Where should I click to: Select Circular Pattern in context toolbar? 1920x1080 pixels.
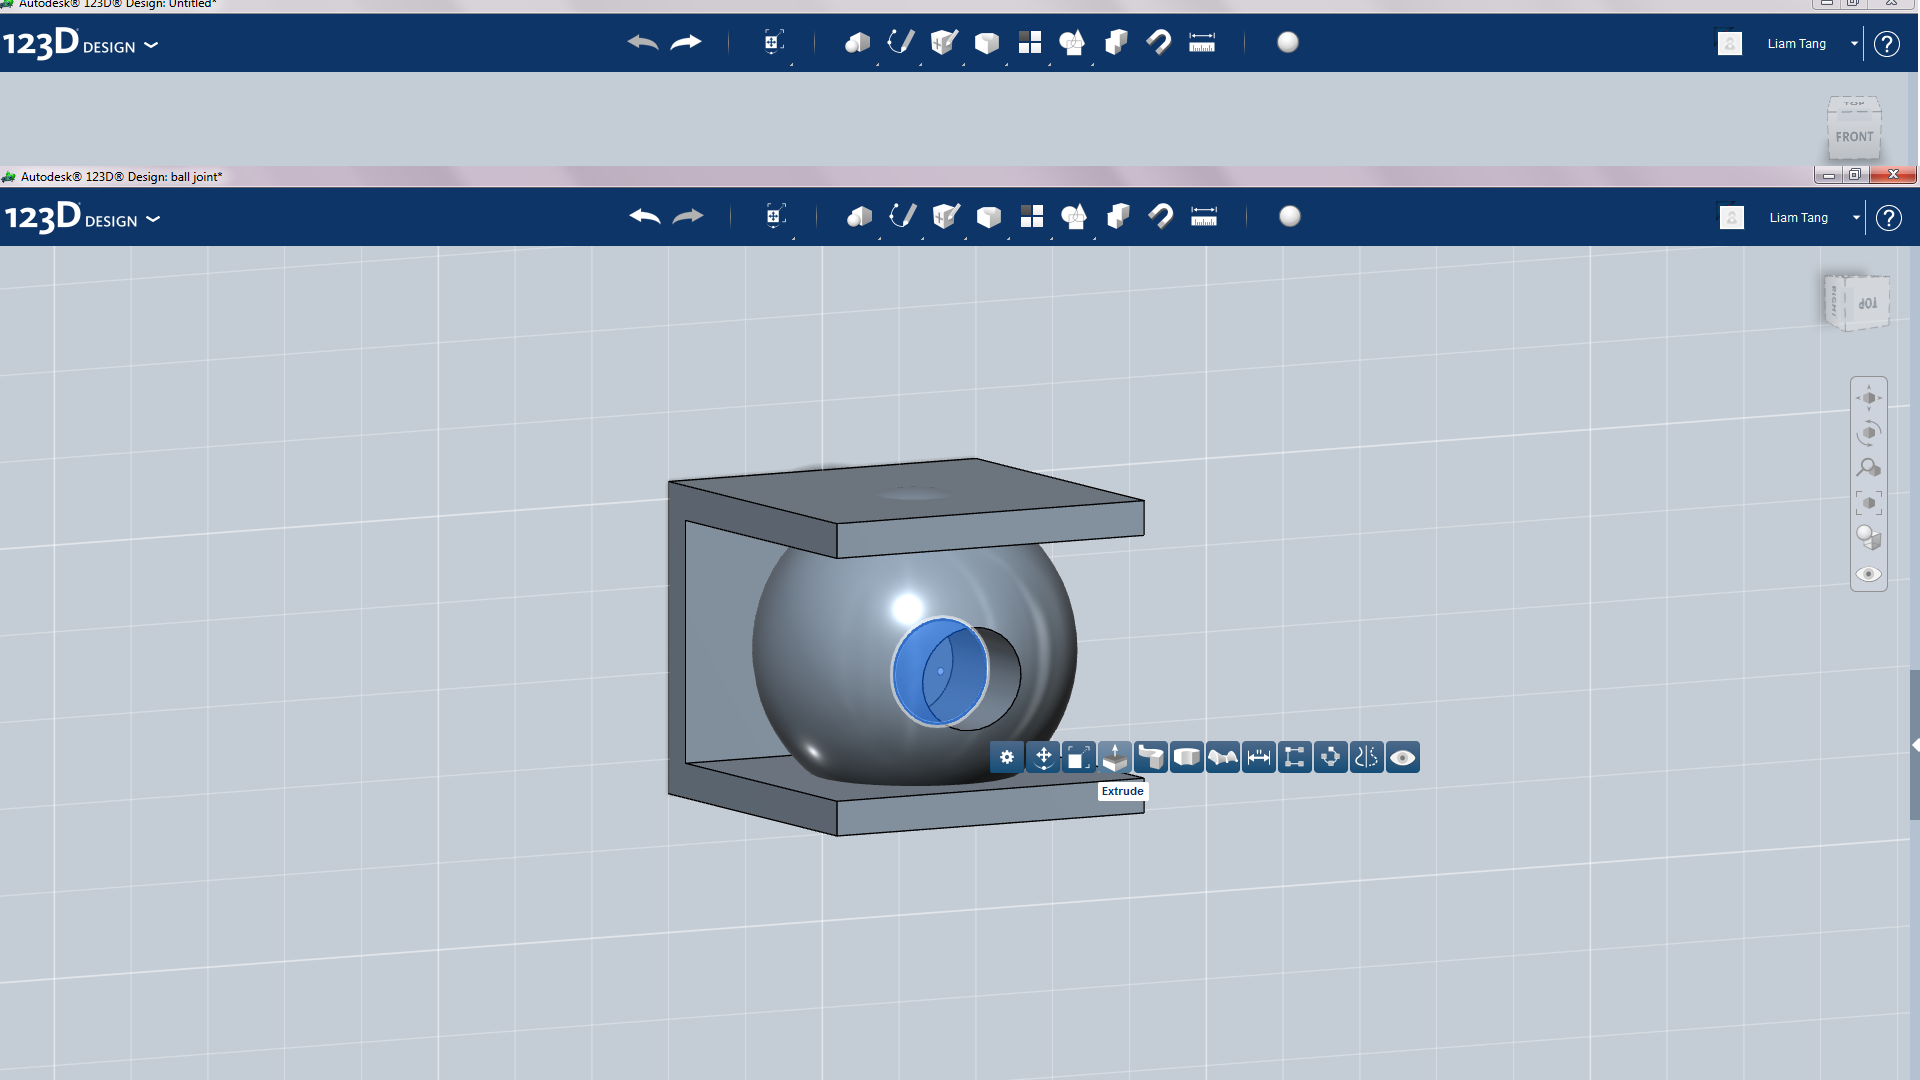point(1331,757)
